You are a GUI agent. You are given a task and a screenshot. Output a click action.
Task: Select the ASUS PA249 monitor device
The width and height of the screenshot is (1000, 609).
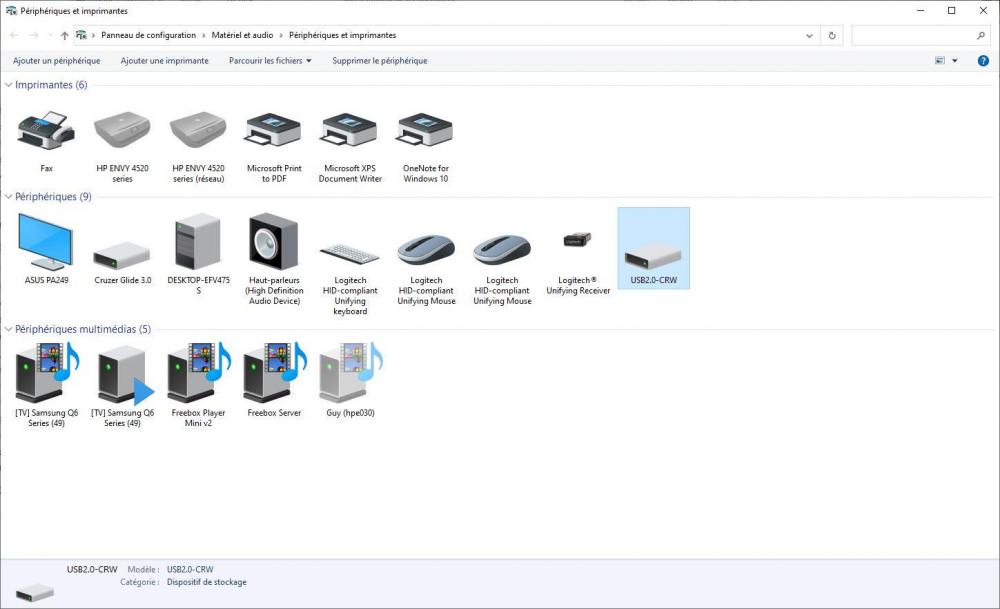[x=46, y=244]
